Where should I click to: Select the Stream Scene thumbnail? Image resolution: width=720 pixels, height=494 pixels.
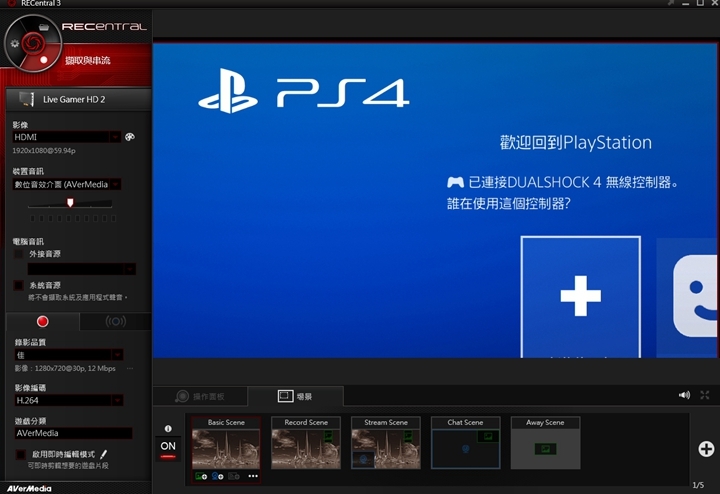(386, 443)
